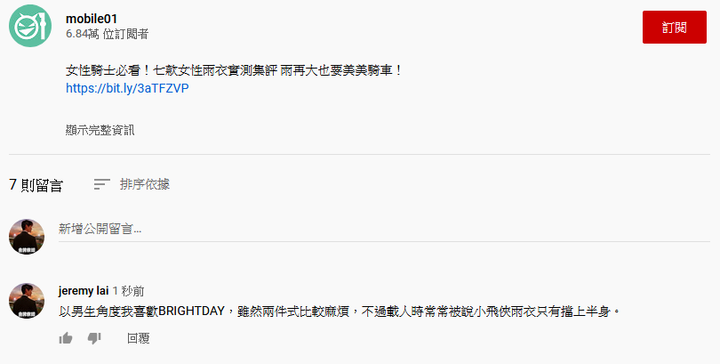Click the comment field underline
720x364 pixels.
384,241
